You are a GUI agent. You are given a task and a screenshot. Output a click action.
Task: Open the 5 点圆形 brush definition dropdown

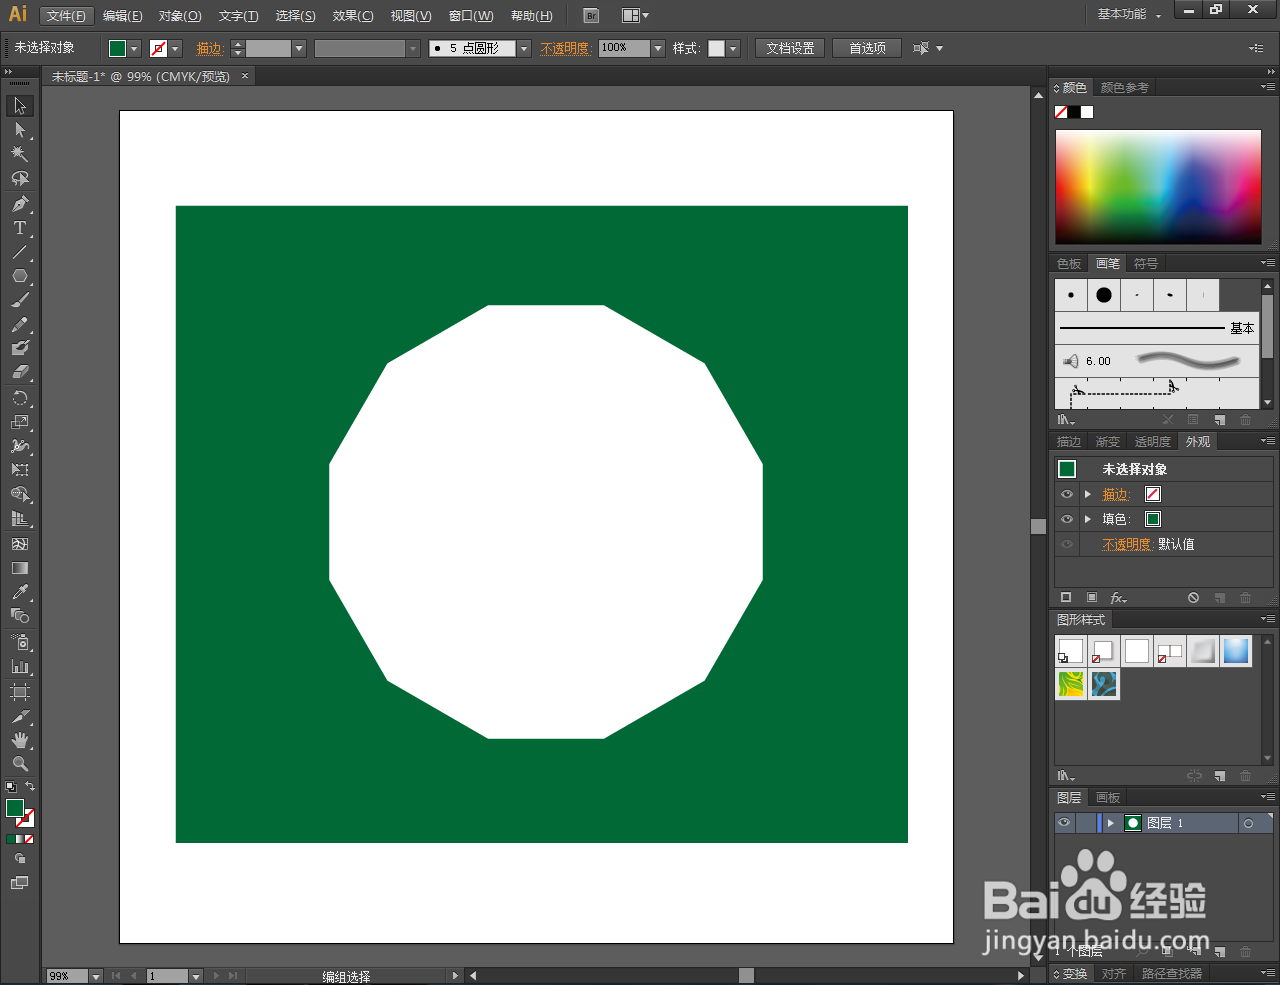click(x=523, y=48)
